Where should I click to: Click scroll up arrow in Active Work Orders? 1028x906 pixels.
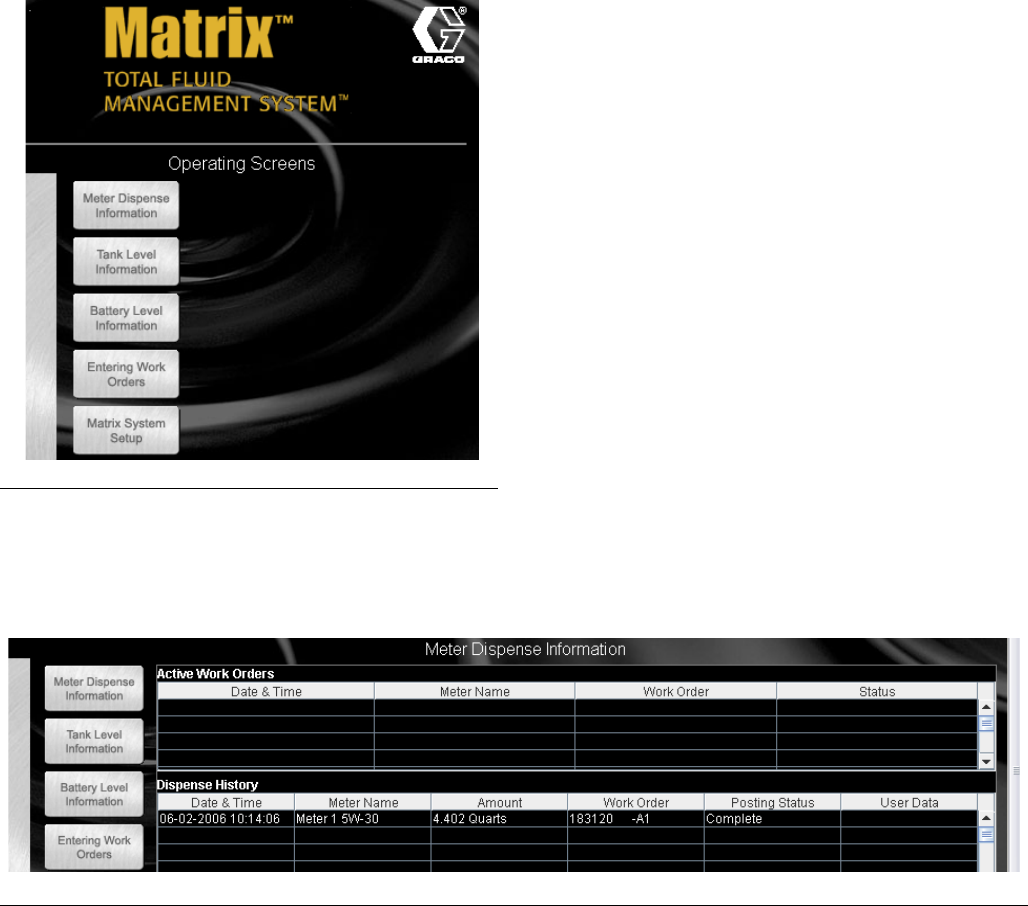tap(986, 707)
